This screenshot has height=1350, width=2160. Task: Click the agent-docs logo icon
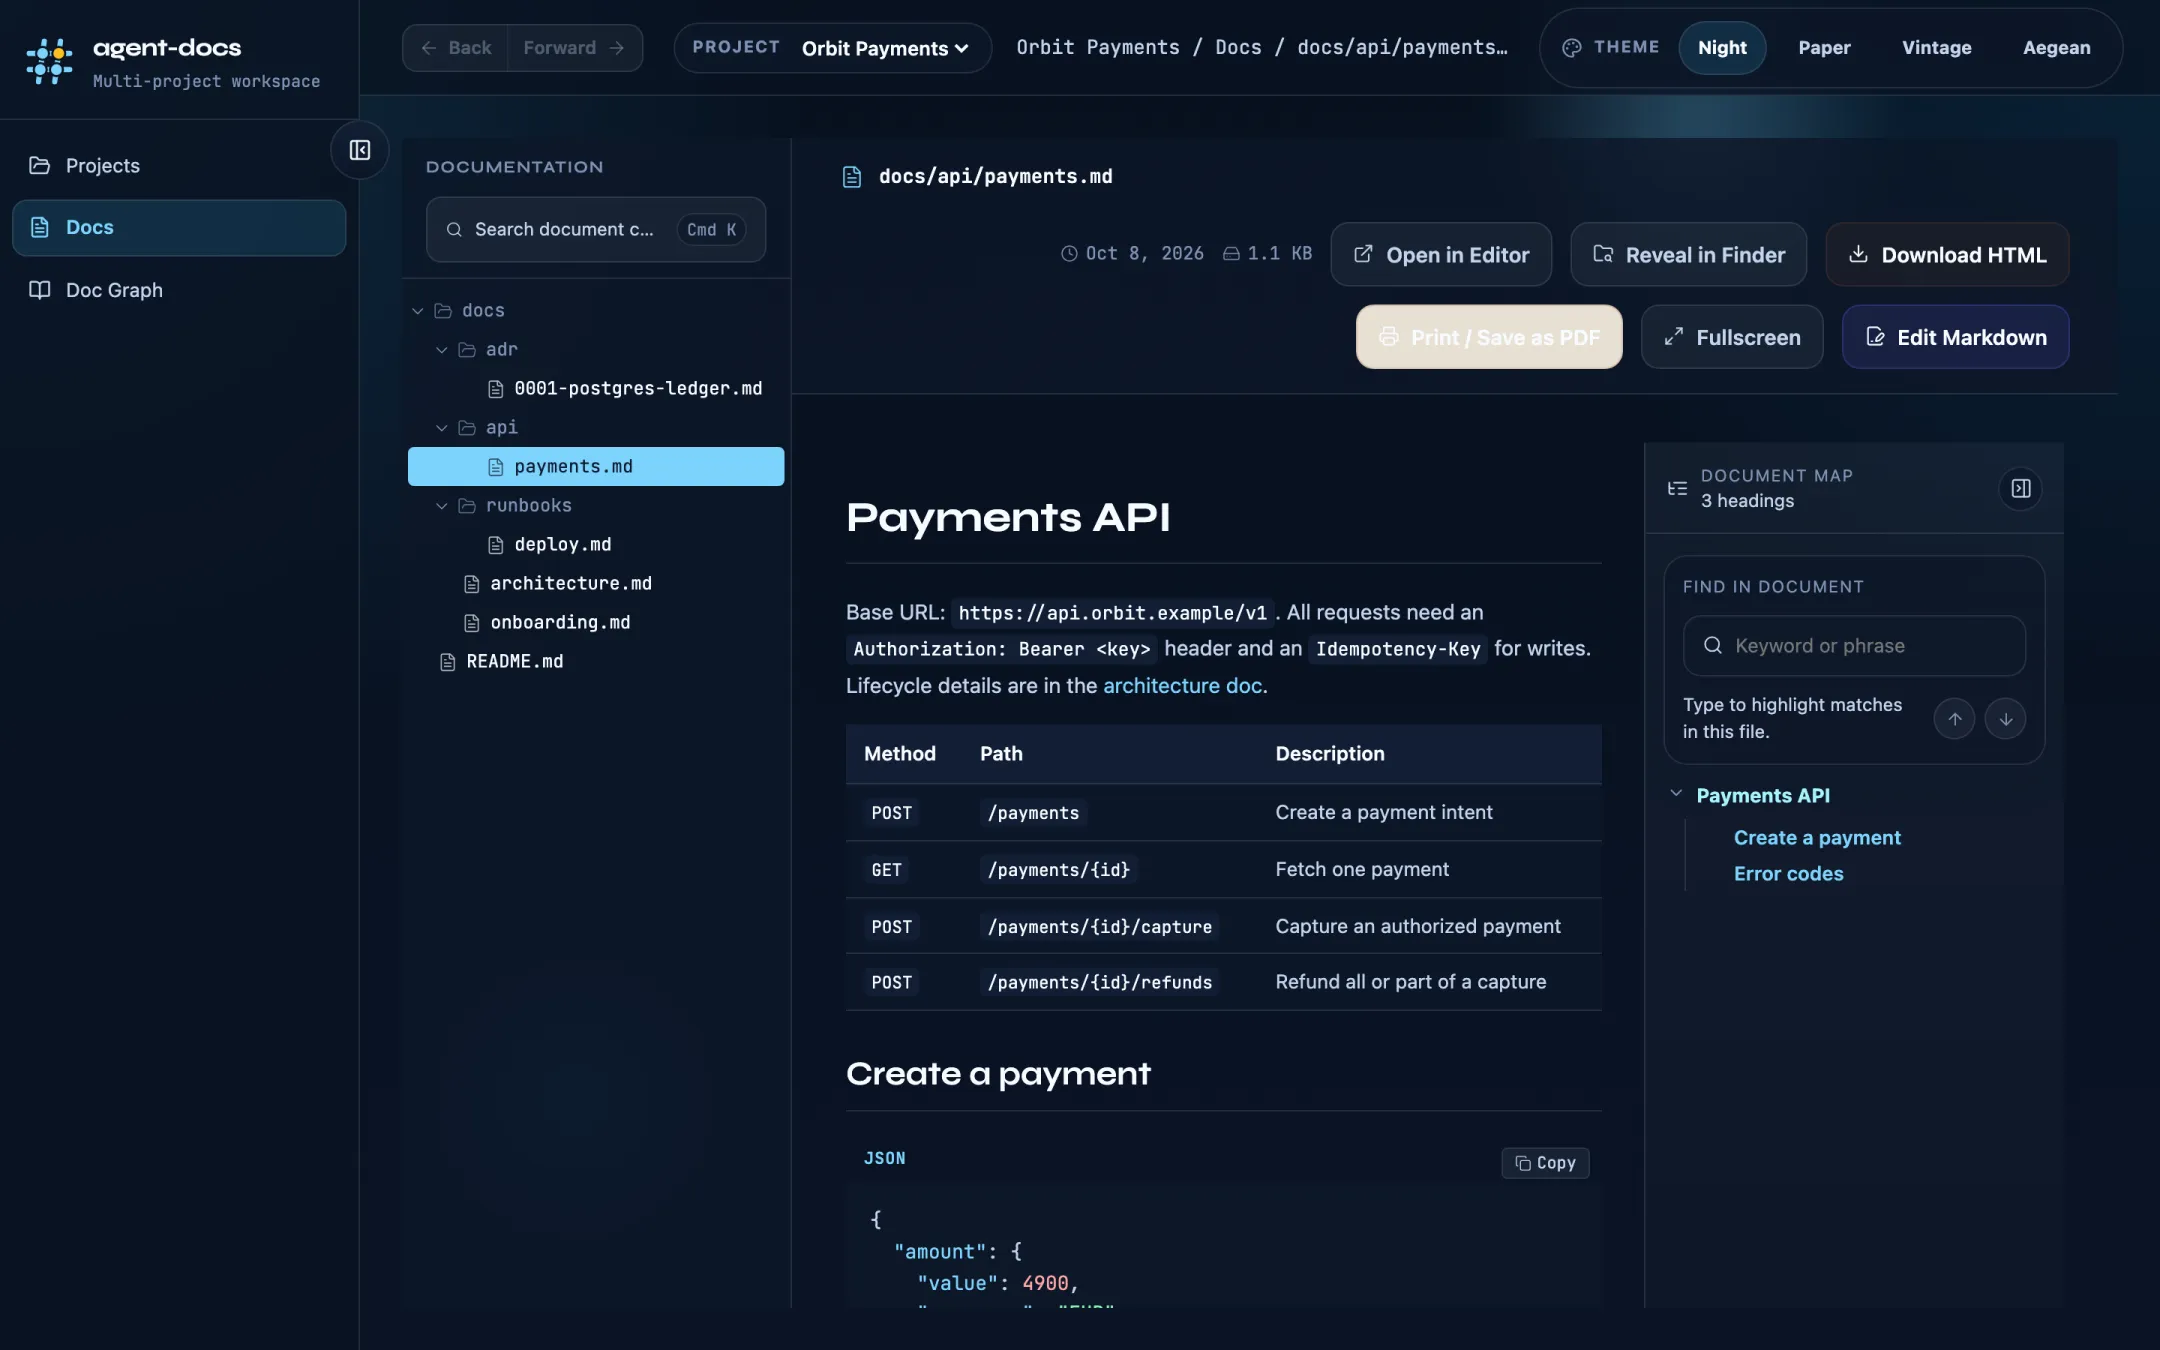click(x=49, y=61)
